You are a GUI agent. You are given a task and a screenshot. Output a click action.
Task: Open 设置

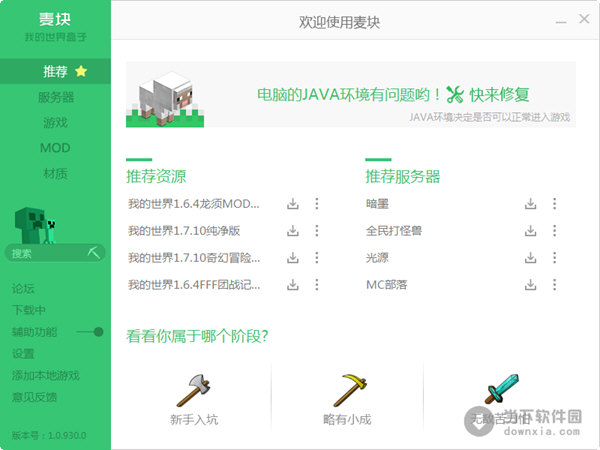(23, 354)
